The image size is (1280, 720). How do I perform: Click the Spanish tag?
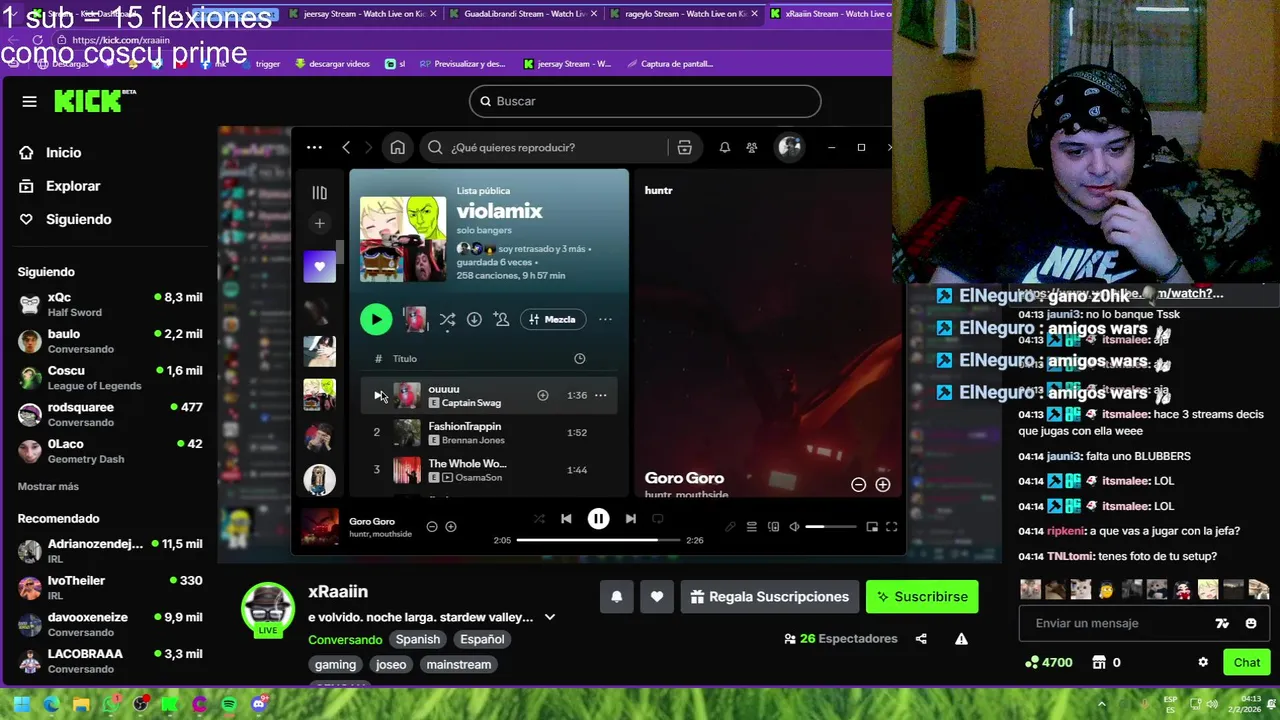click(x=418, y=639)
